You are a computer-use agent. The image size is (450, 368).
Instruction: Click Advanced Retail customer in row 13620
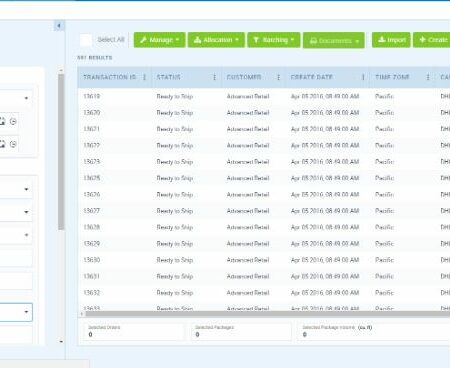tap(248, 113)
